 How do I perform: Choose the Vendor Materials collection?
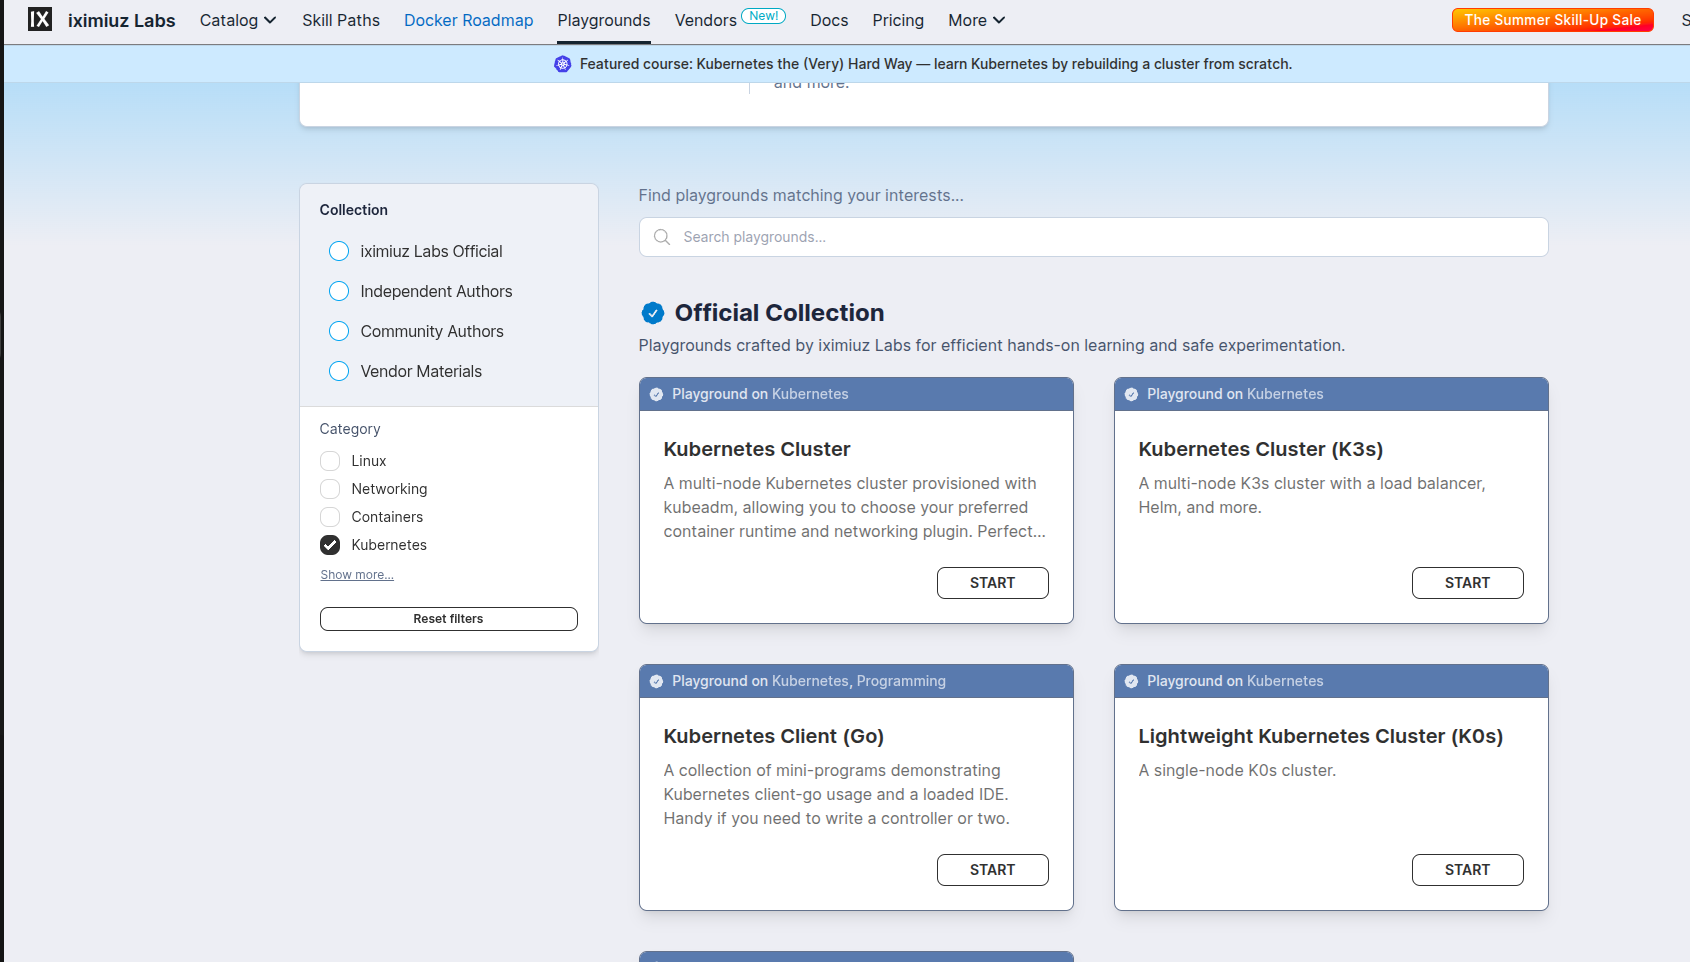pyautogui.click(x=339, y=371)
